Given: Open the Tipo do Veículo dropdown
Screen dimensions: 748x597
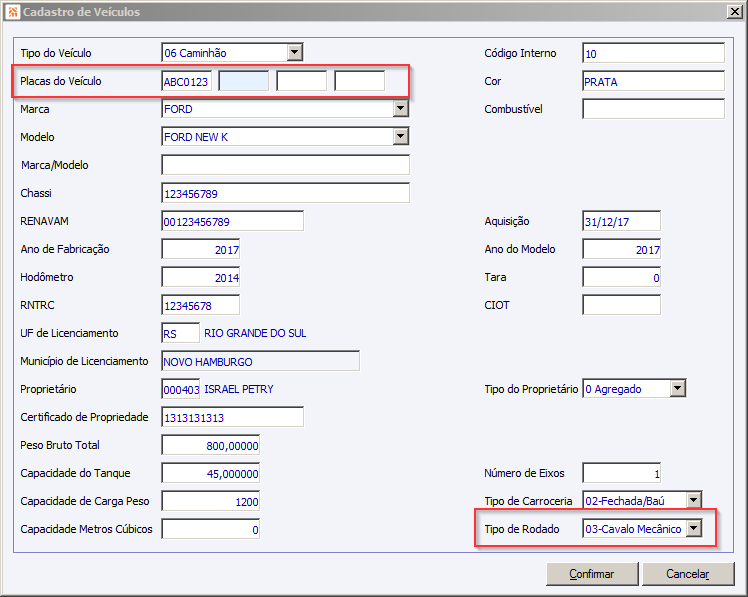Looking at the screenshot, I should (295, 52).
